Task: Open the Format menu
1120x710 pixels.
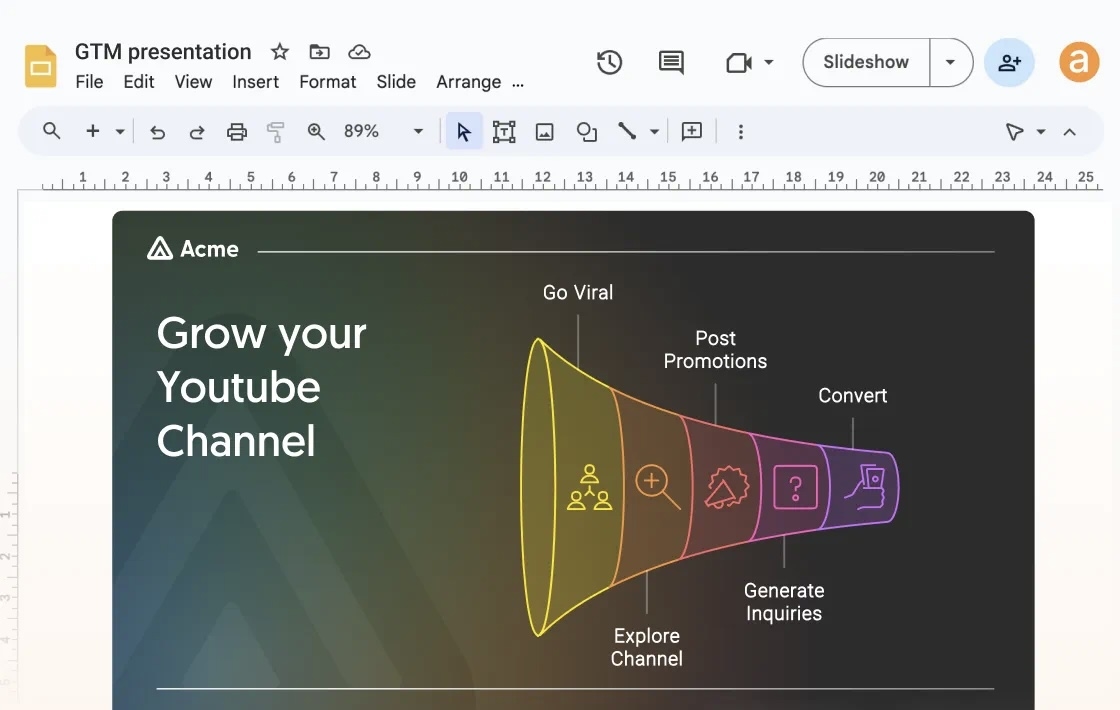Action: click(x=327, y=82)
